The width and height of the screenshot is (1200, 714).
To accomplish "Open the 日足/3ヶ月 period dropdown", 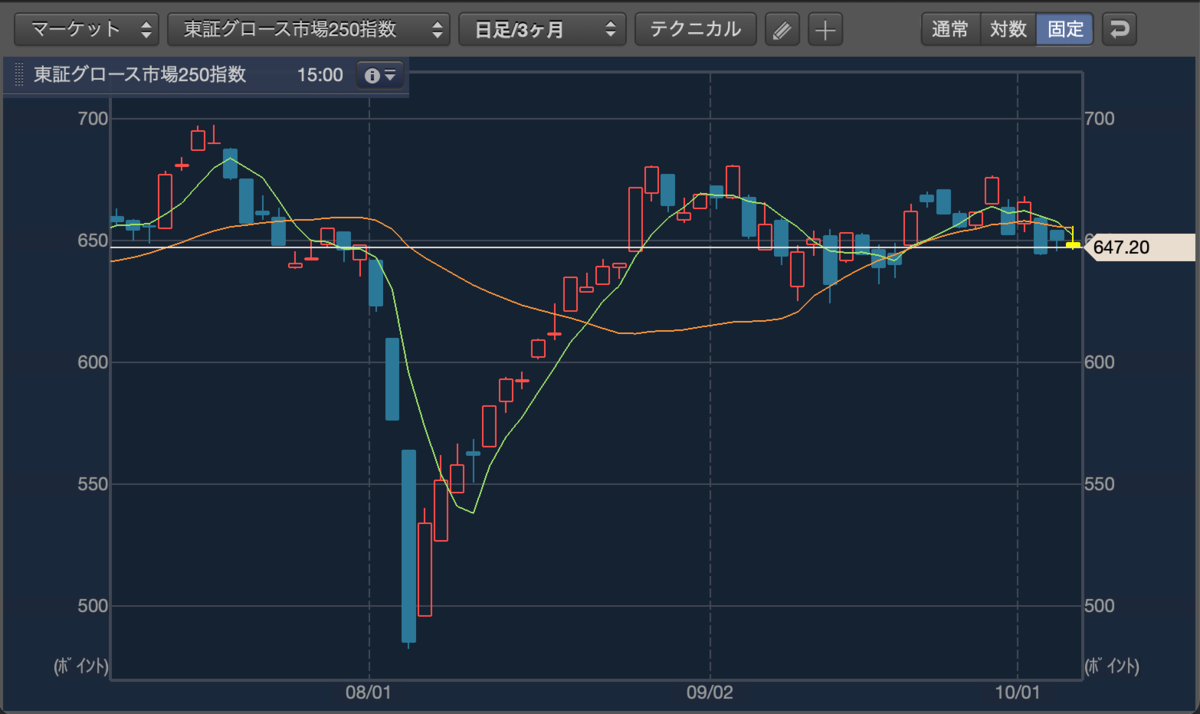I will [542, 30].
